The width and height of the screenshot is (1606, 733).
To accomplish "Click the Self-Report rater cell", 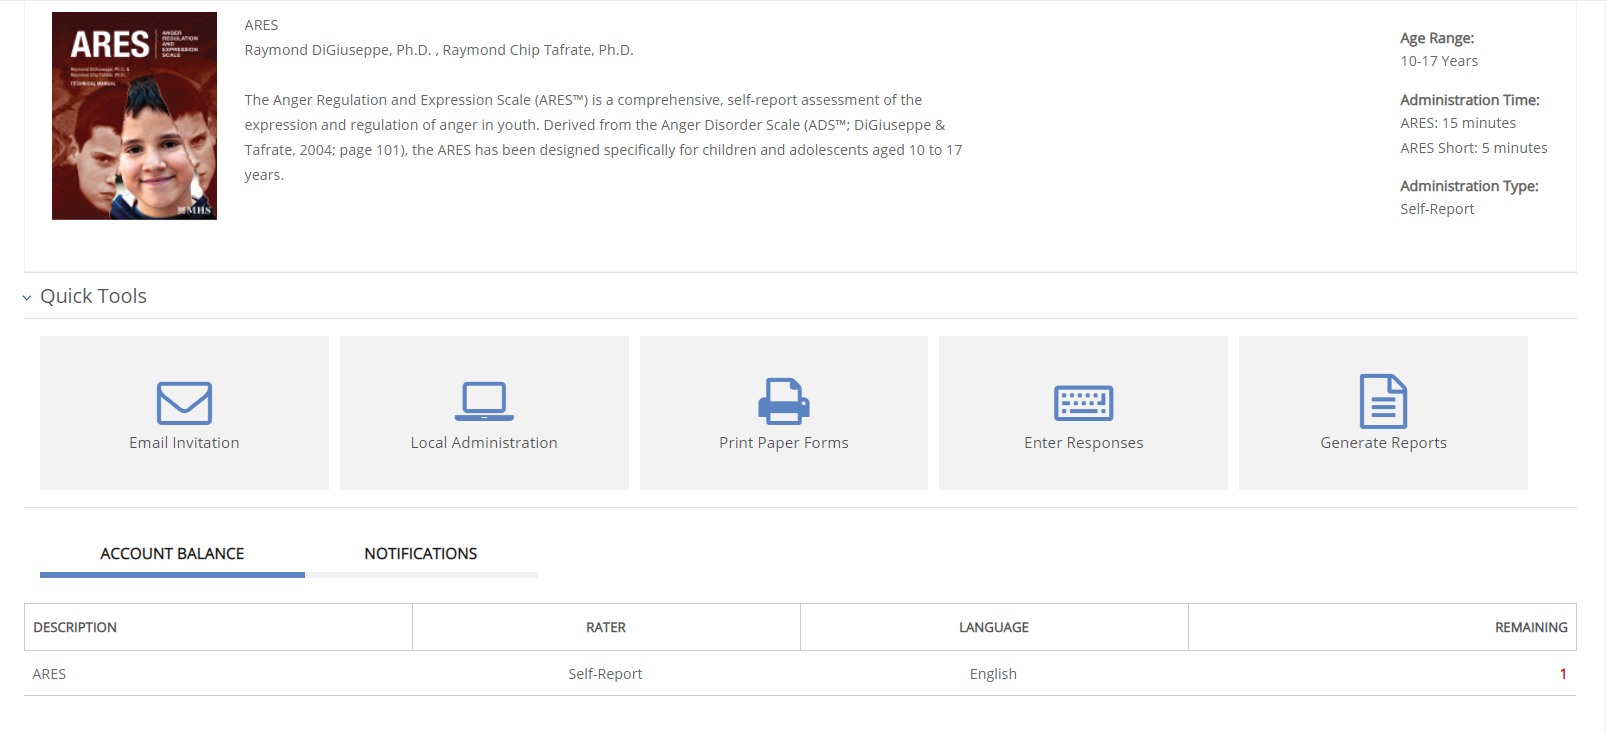I will [x=605, y=674].
